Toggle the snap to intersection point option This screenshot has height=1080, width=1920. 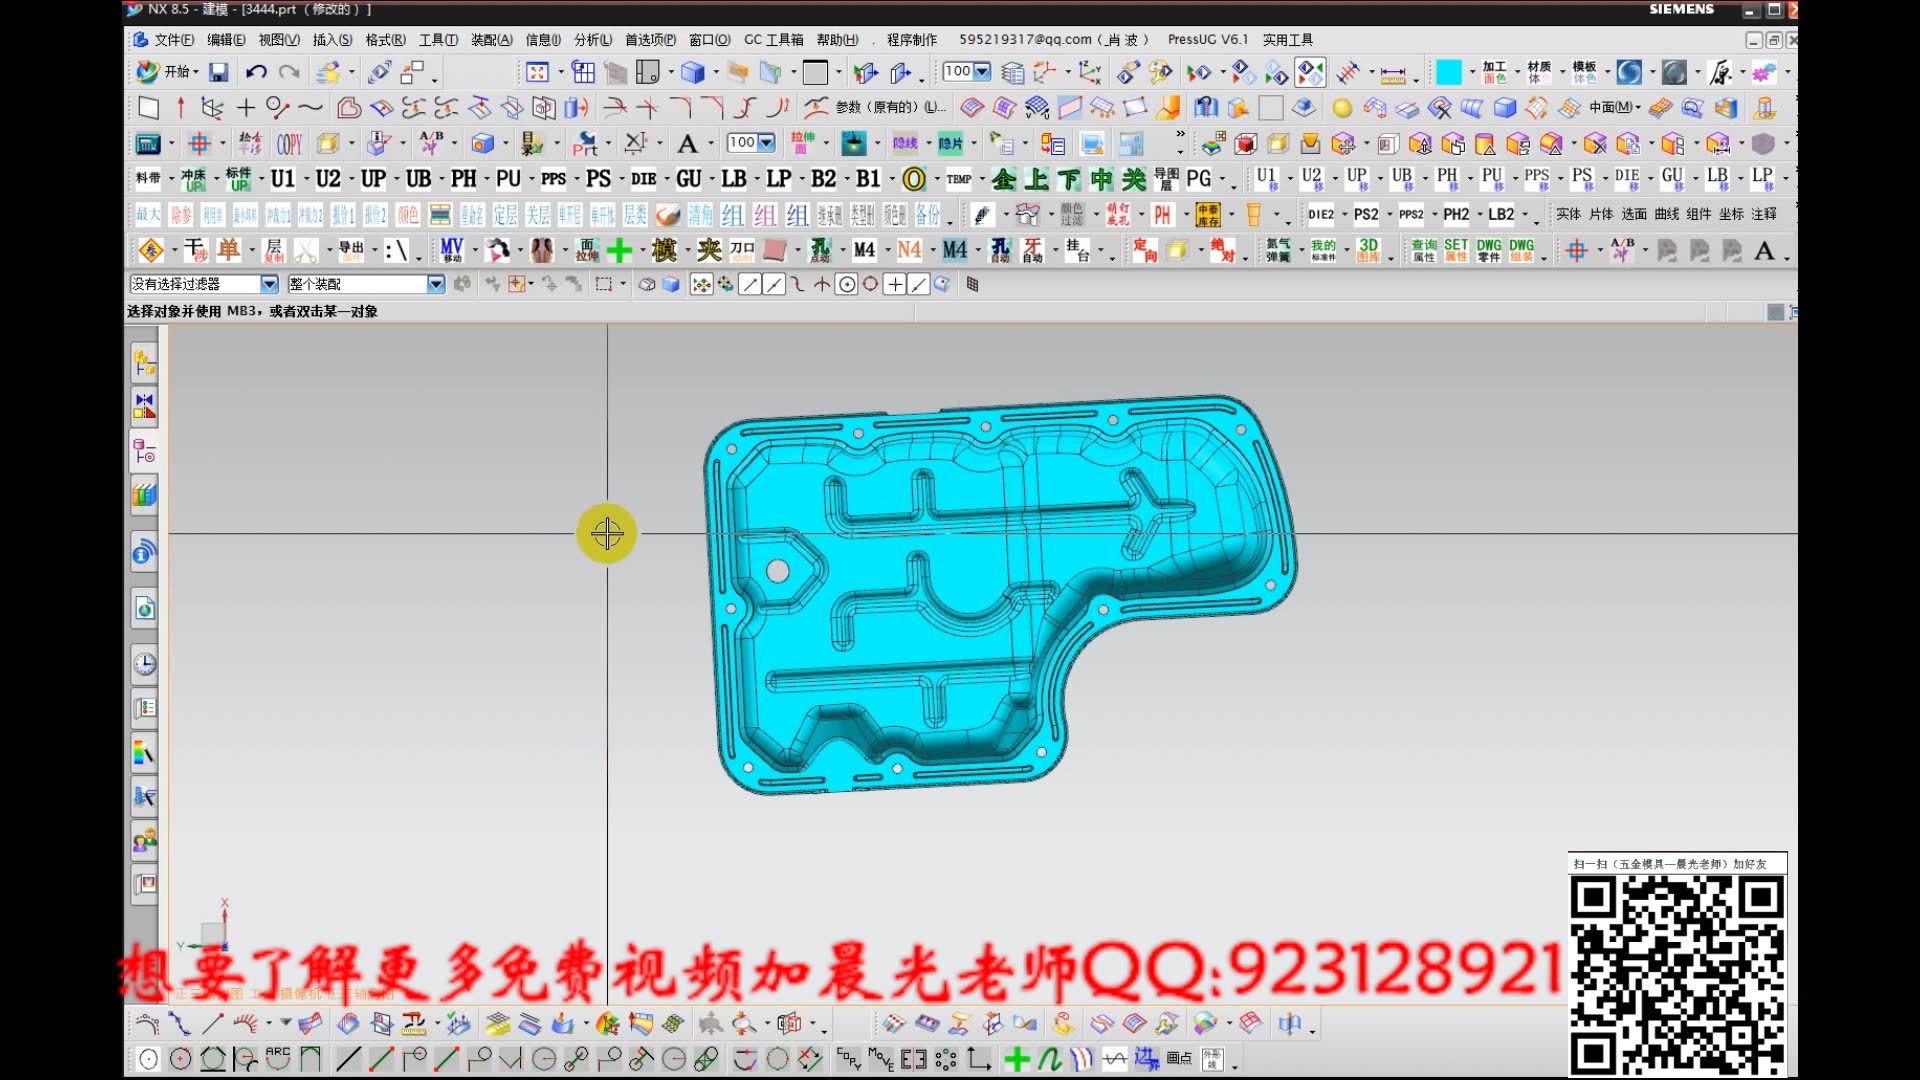tap(821, 285)
